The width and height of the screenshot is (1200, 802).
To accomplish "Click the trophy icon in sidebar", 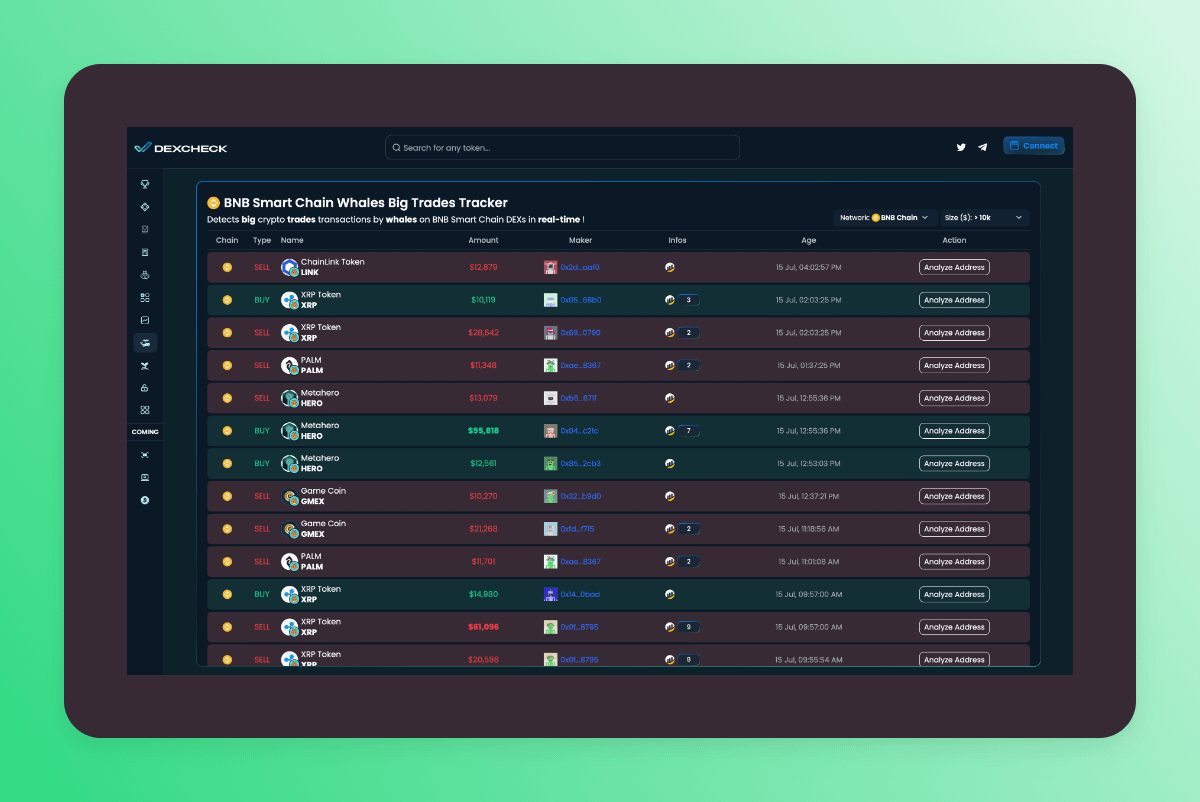I will coord(145,184).
